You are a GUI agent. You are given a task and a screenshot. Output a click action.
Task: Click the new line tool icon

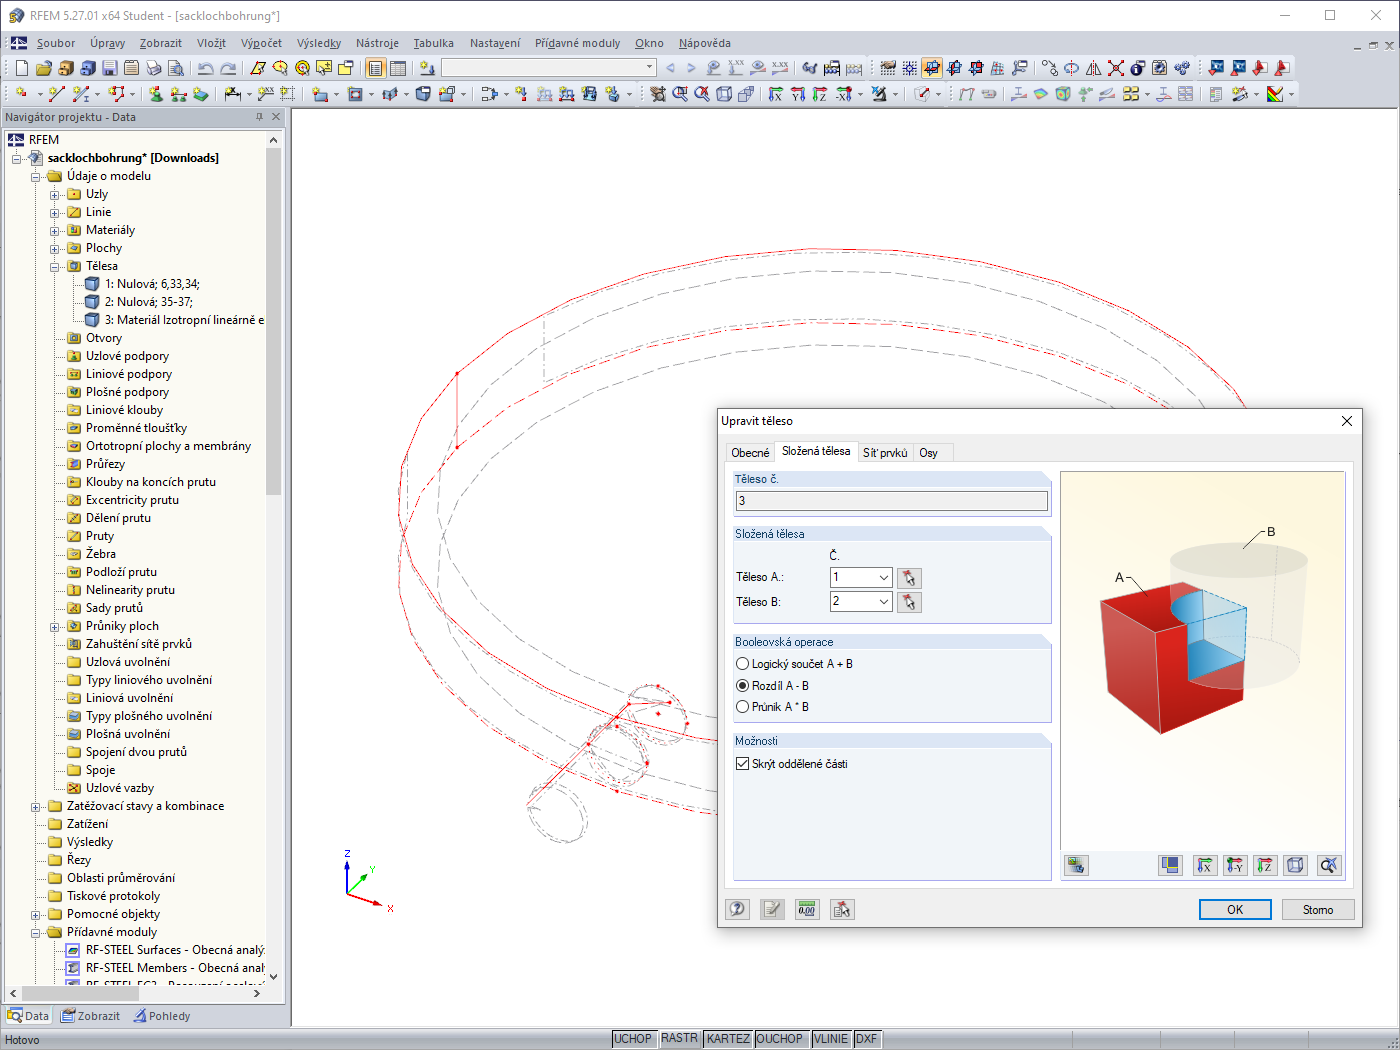pos(56,94)
